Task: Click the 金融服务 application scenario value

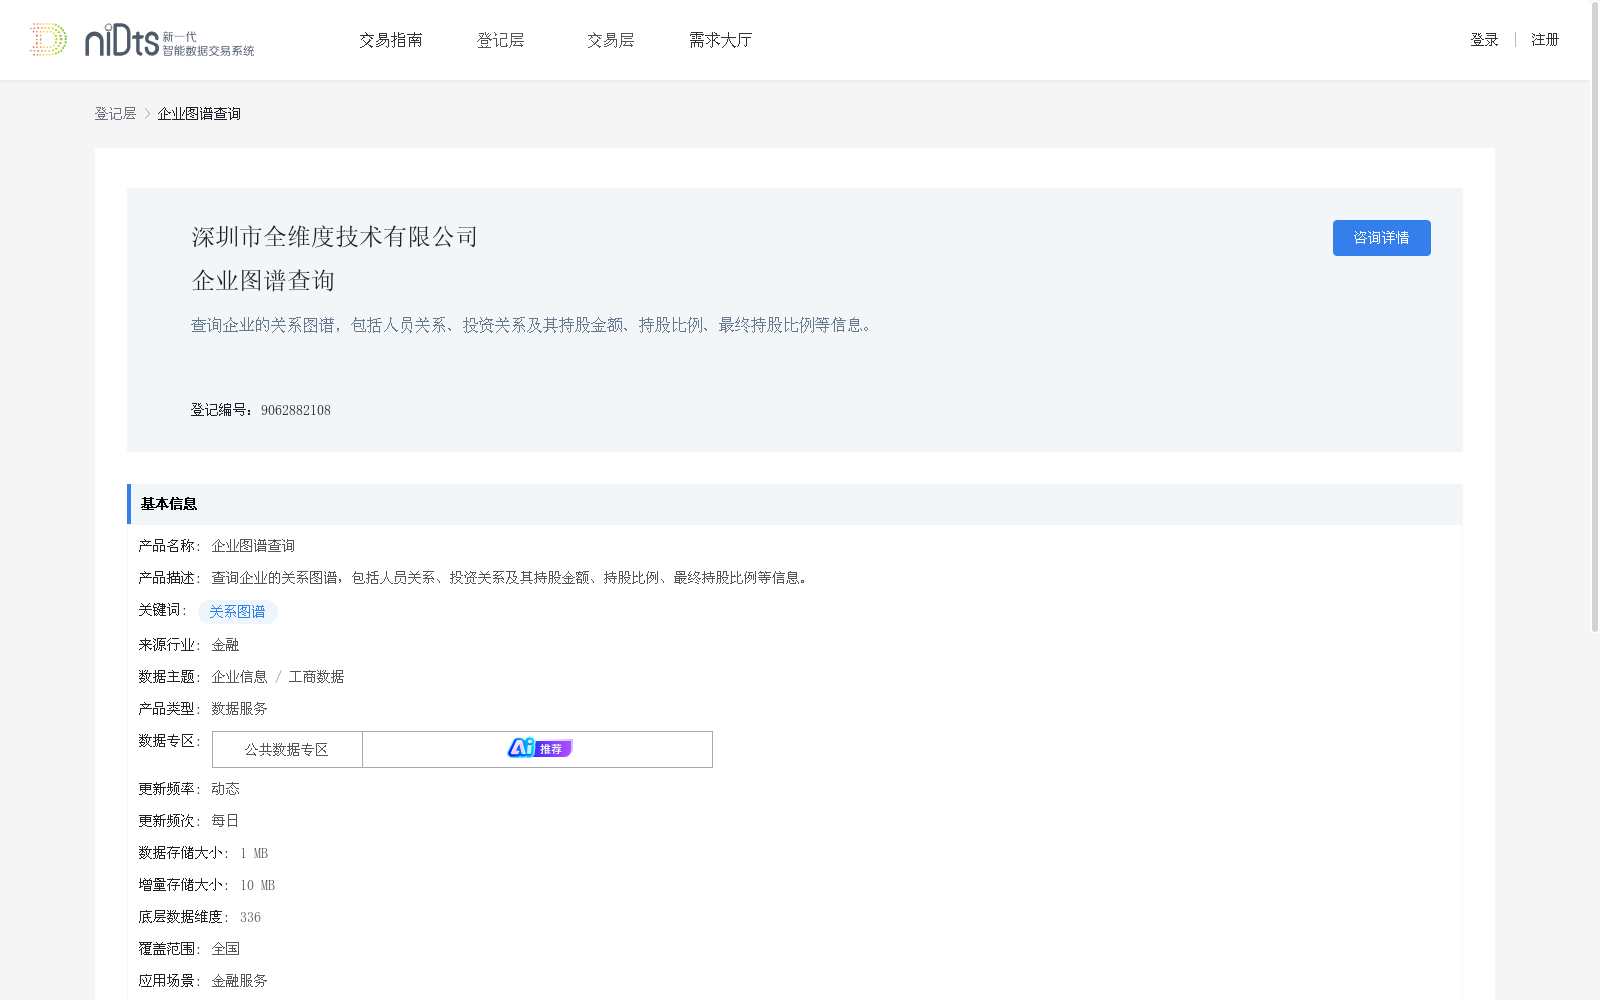Action: tap(239, 981)
